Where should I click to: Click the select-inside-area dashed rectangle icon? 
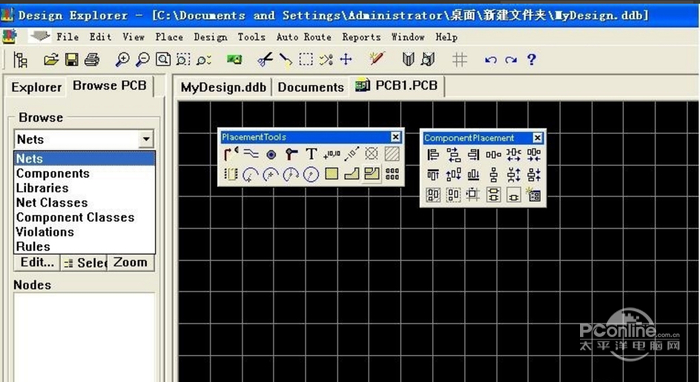click(306, 59)
